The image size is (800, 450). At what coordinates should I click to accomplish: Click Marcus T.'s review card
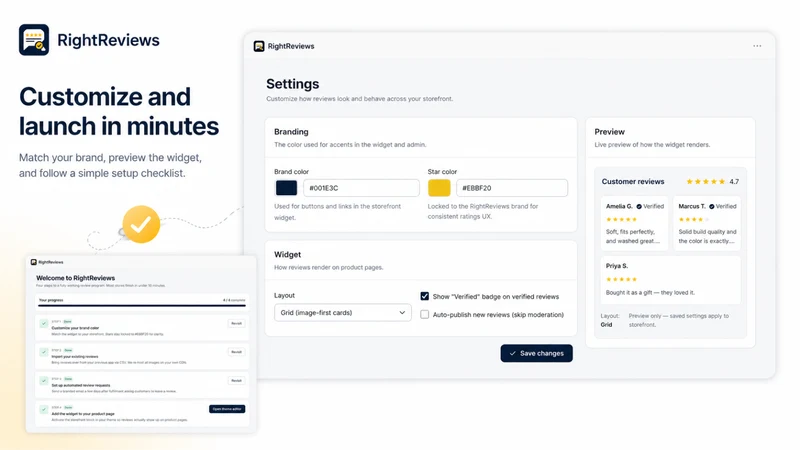(x=707, y=224)
